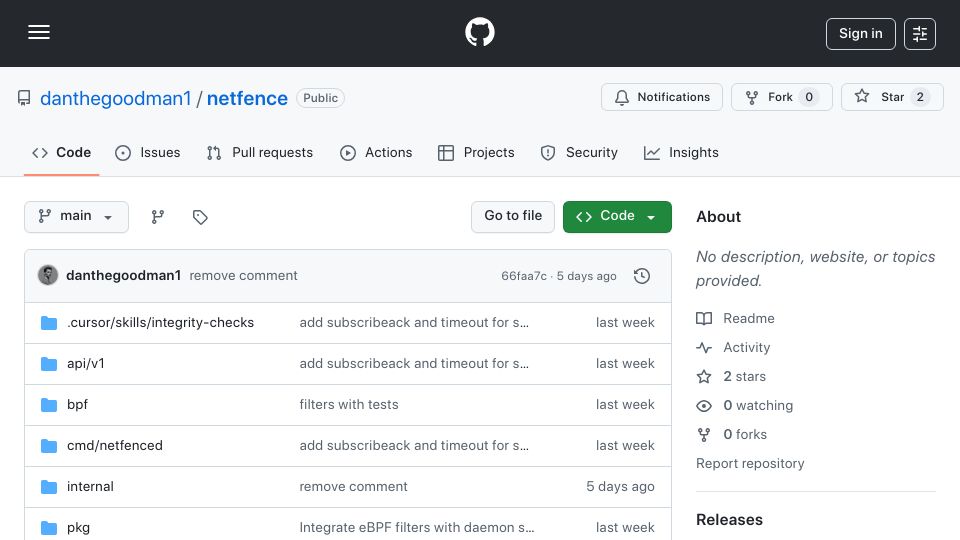Open the Security tab
Screen dimensions: 960x540
(x=579, y=152)
